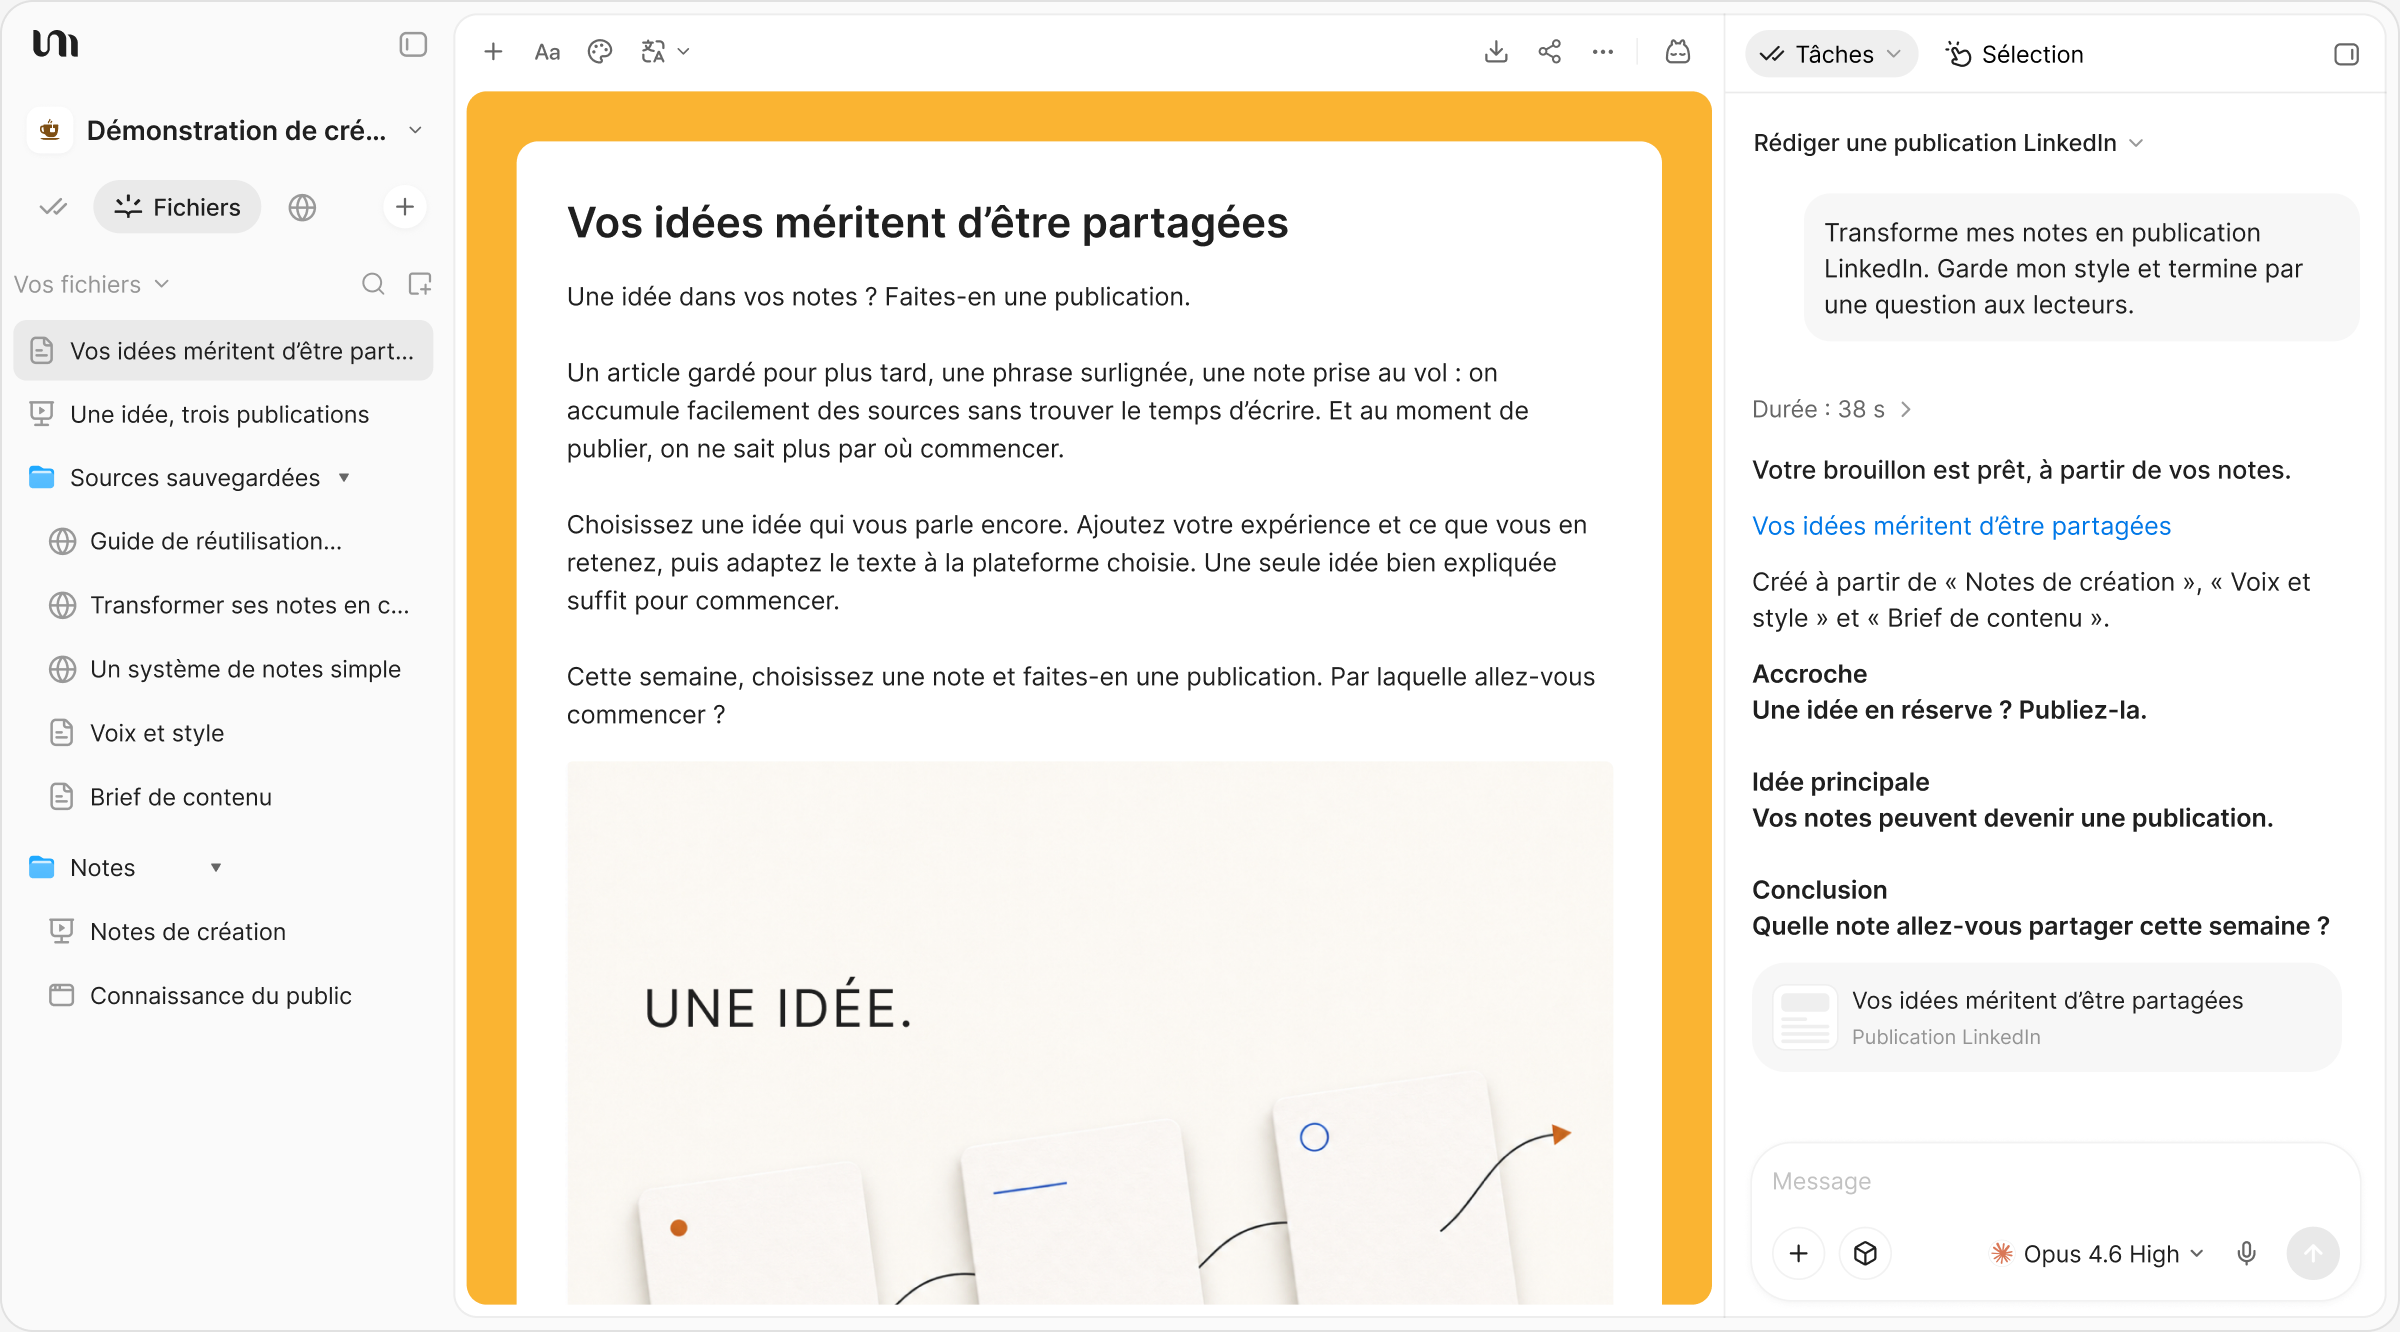Click the sparkle icon on Fichiers tab
2400x1332 pixels.
(x=128, y=207)
